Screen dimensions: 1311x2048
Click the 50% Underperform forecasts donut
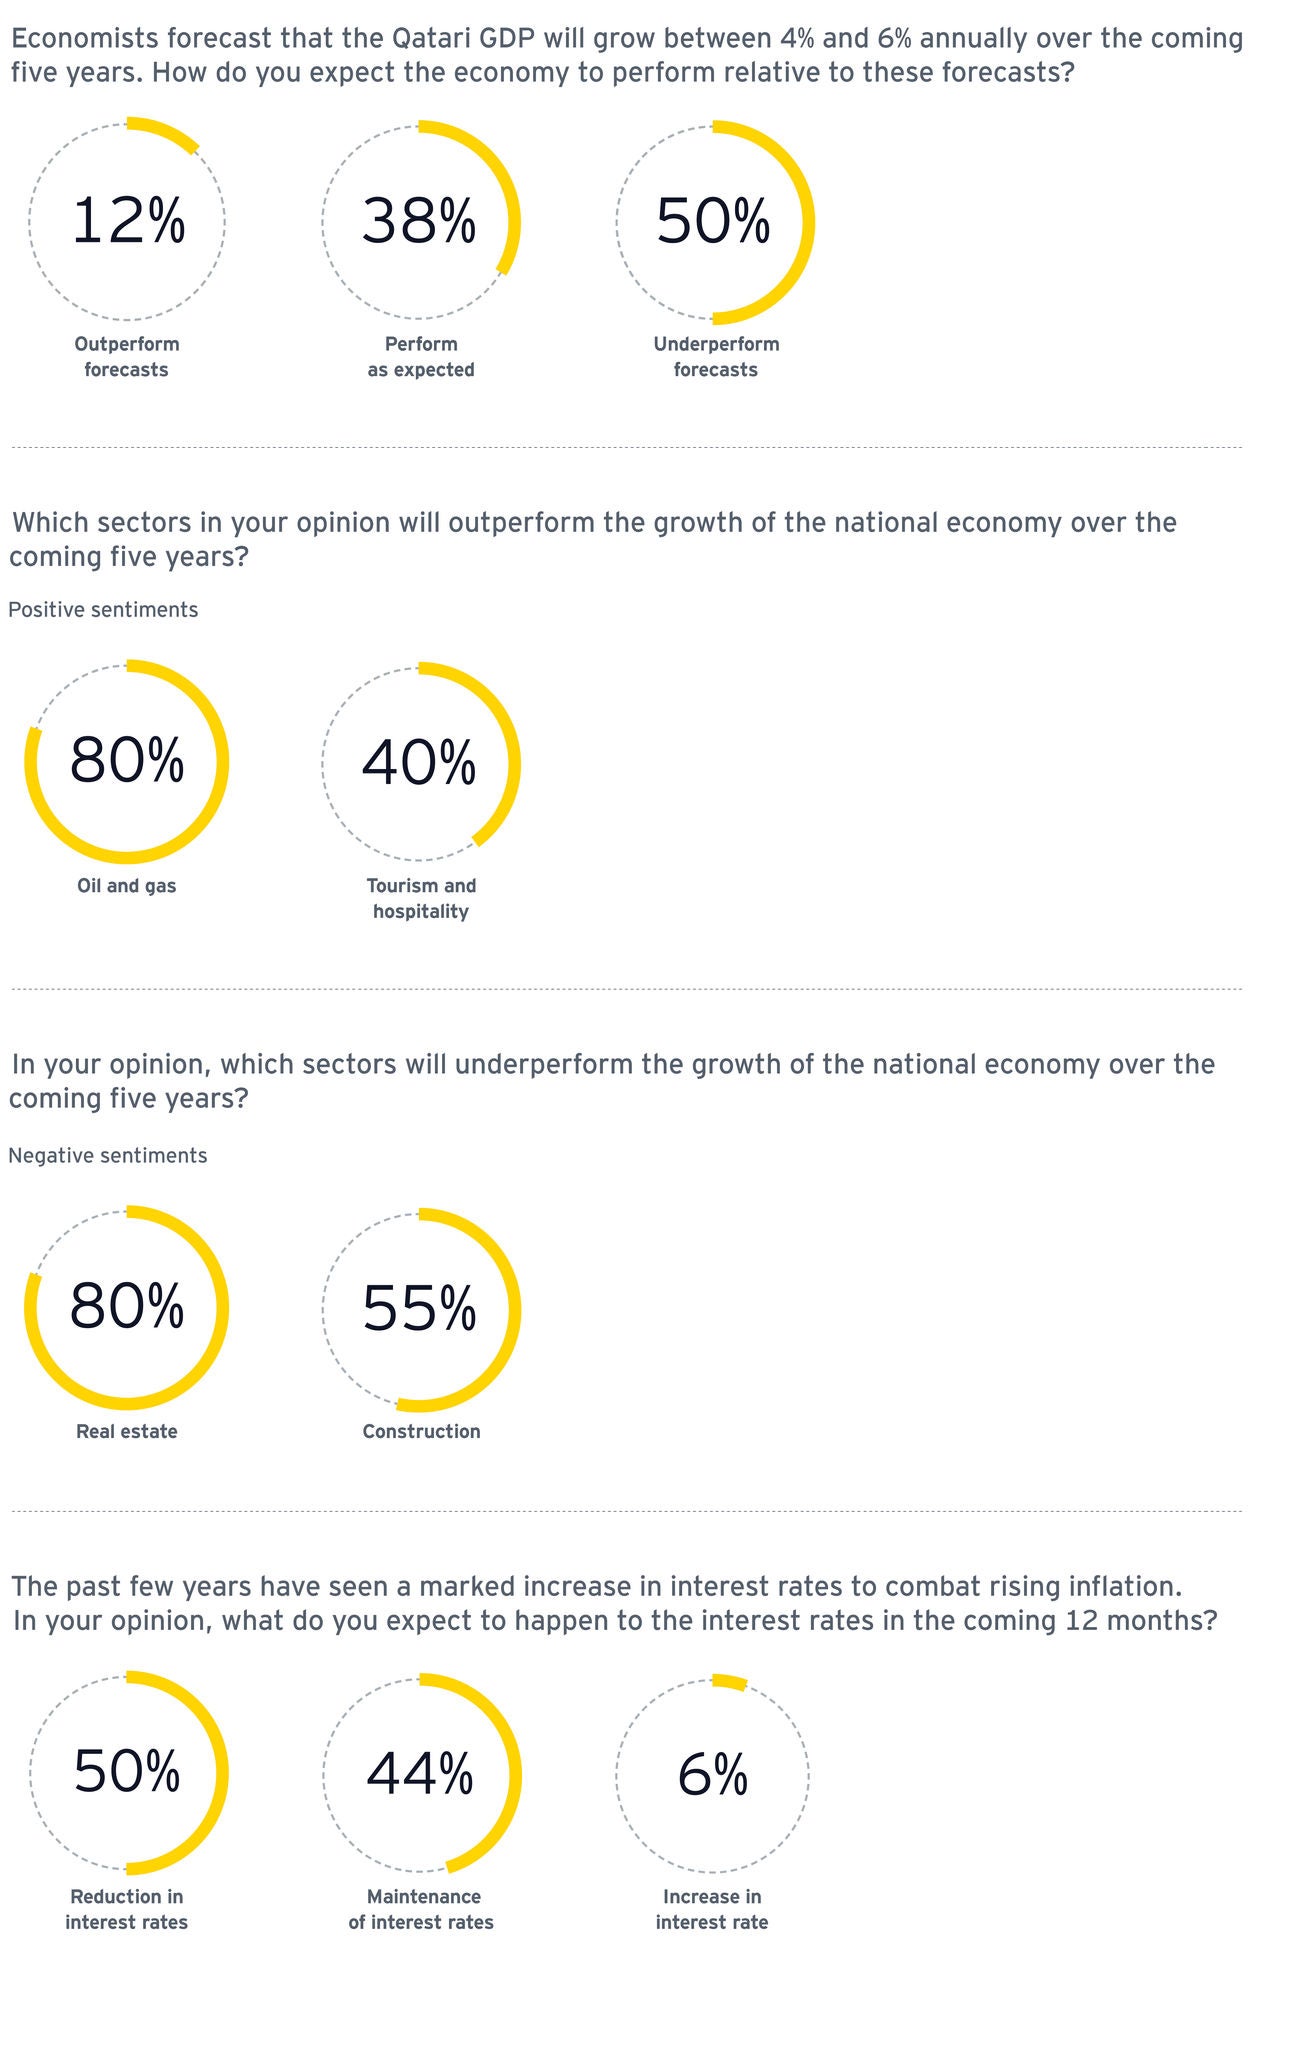pos(714,221)
